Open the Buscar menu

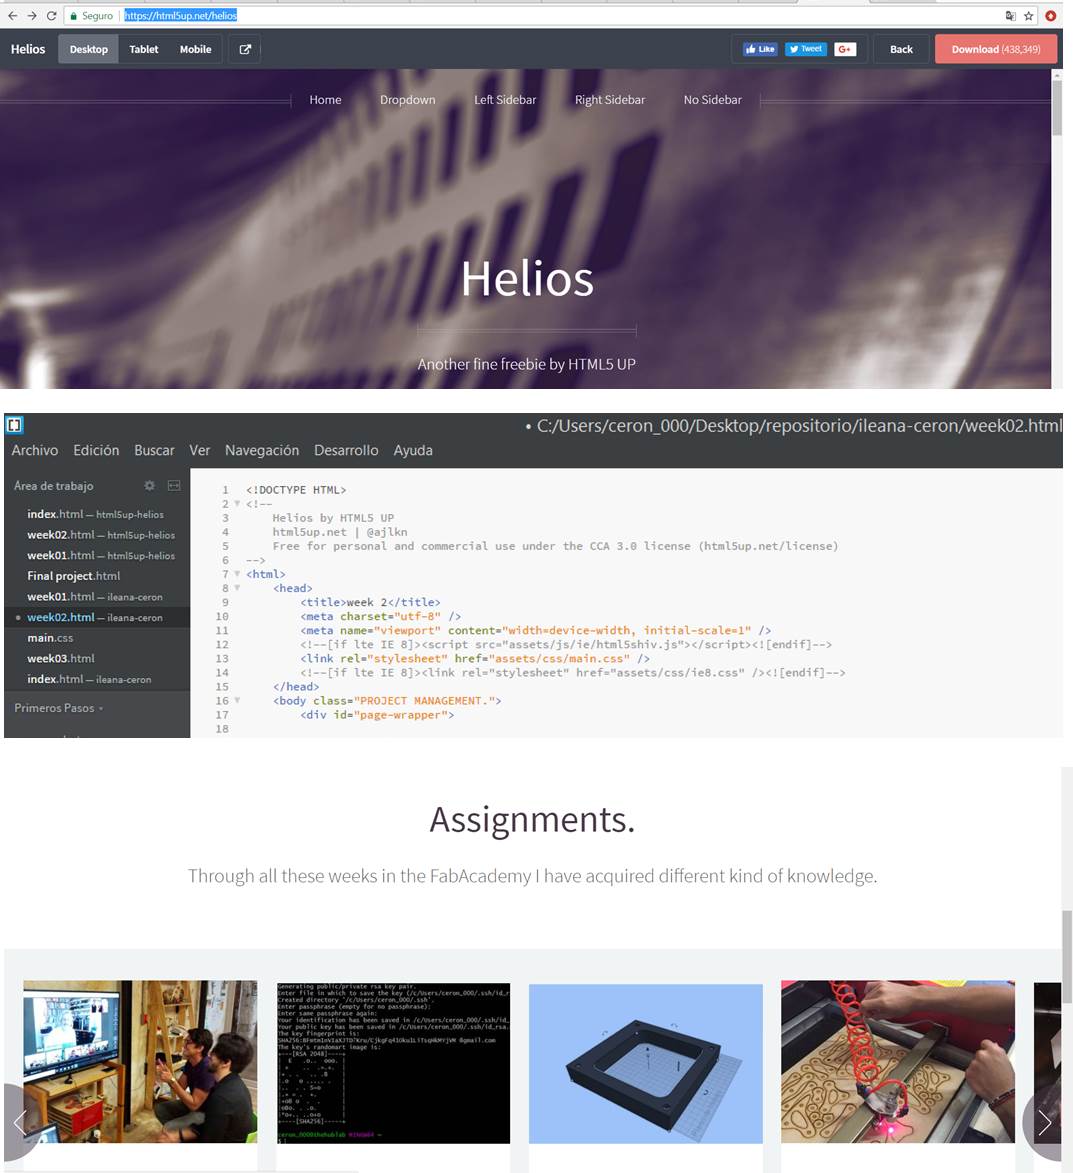pyautogui.click(x=154, y=450)
